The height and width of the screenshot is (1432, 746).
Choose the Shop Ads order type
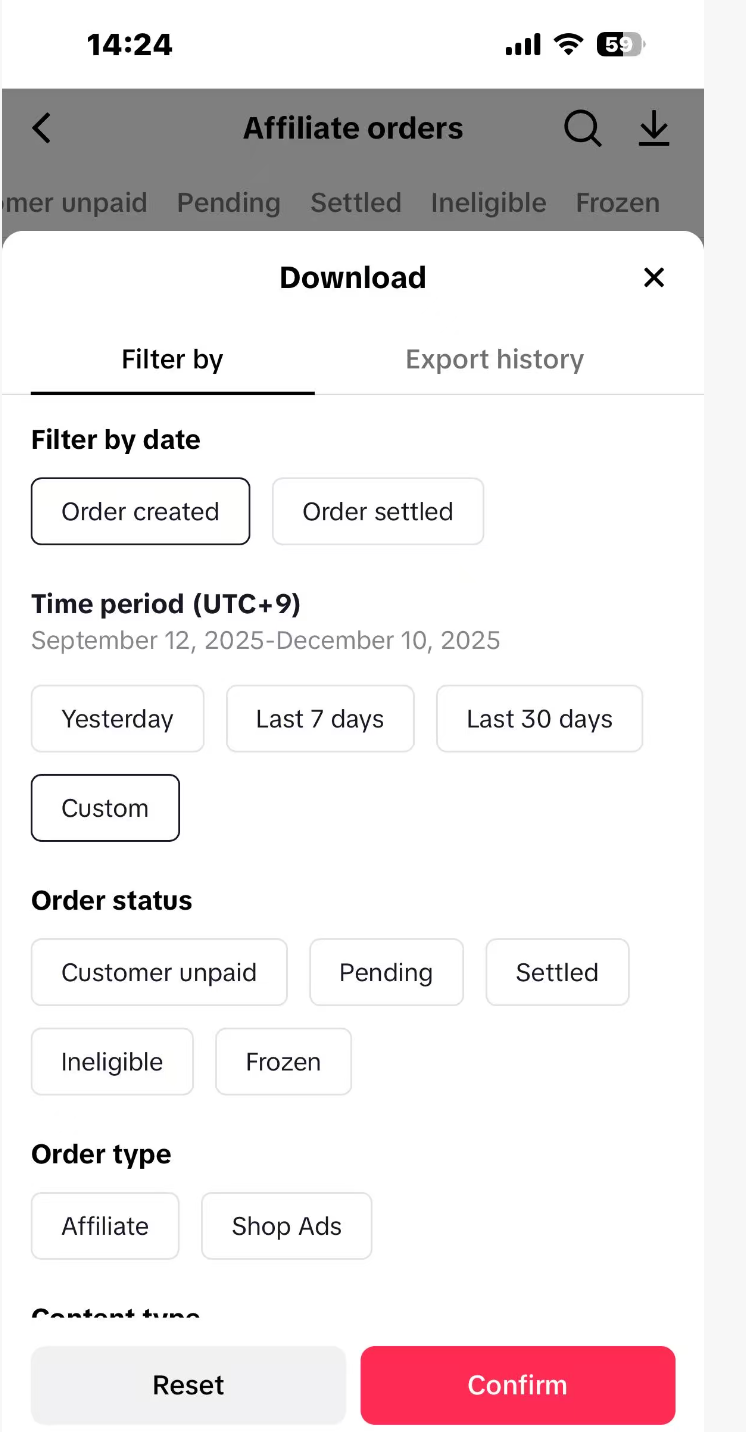pyautogui.click(x=286, y=1226)
